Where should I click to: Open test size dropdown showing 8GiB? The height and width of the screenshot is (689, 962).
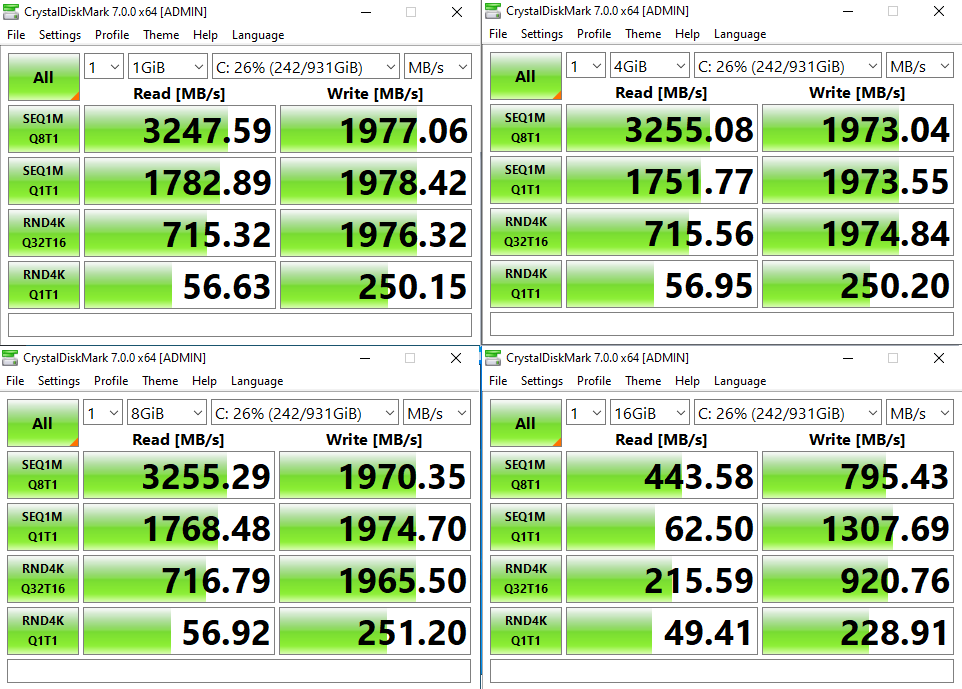[x=166, y=413]
